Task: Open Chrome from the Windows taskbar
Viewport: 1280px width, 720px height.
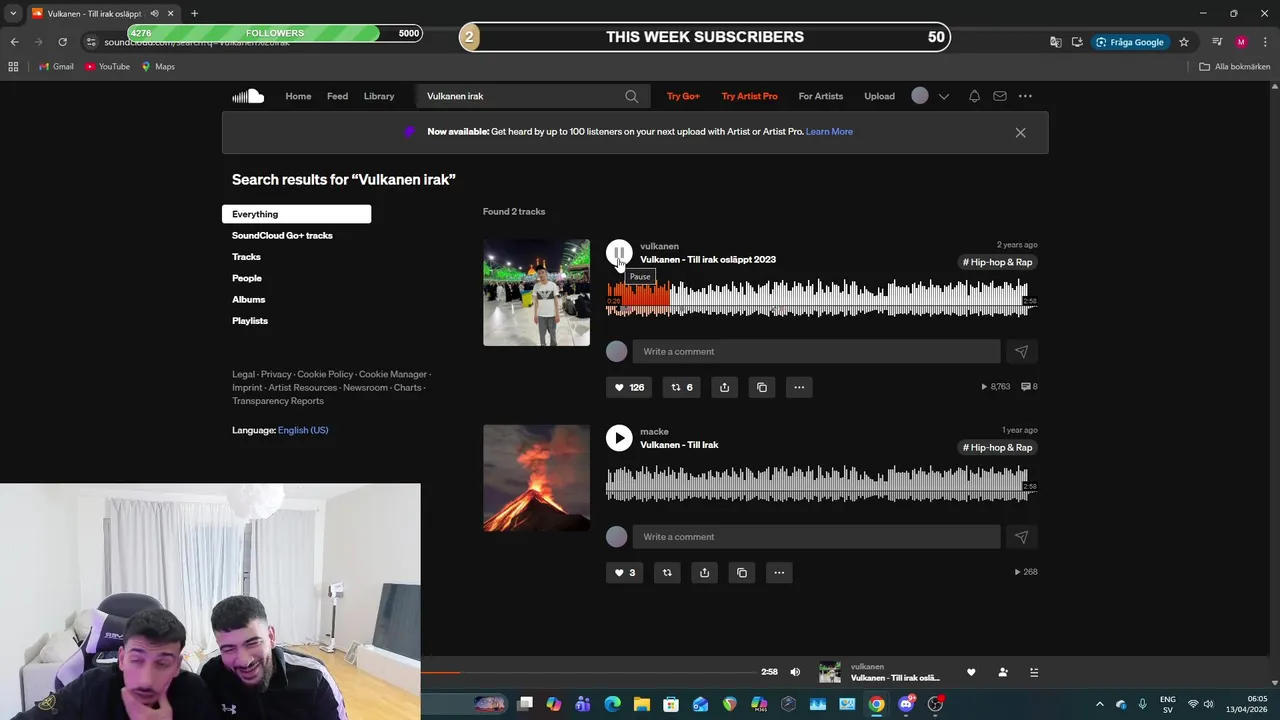Action: coord(876,704)
